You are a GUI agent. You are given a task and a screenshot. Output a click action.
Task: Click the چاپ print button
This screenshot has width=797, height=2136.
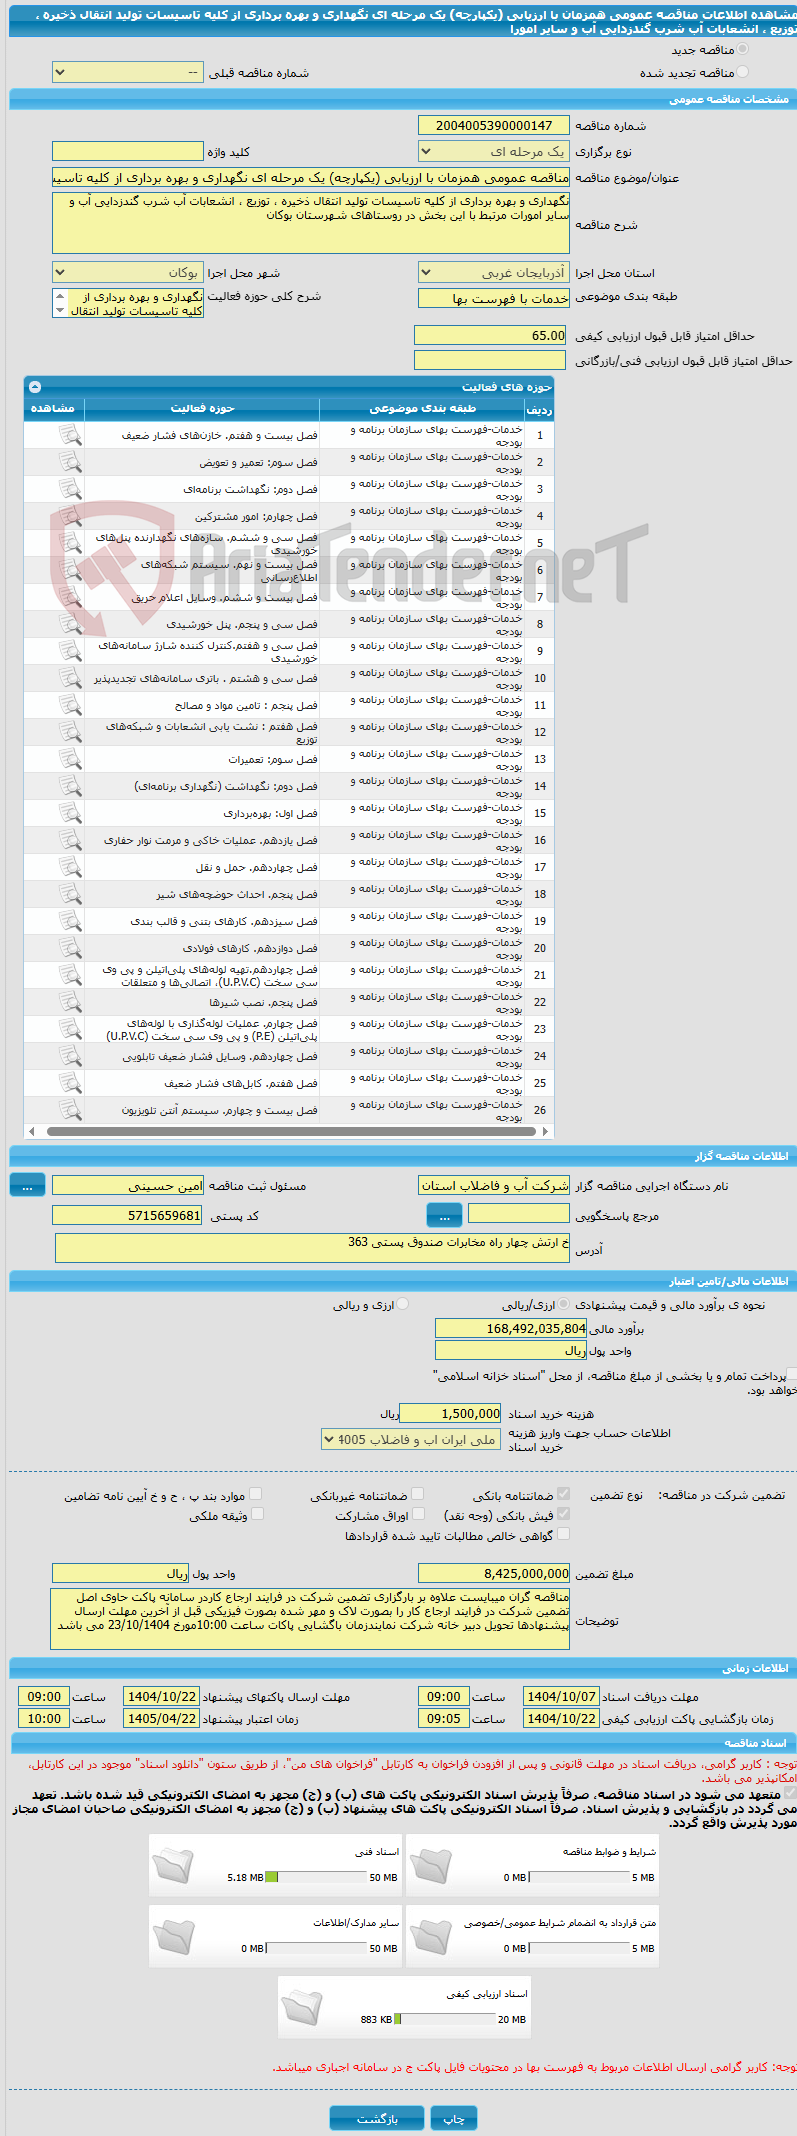(x=454, y=2118)
